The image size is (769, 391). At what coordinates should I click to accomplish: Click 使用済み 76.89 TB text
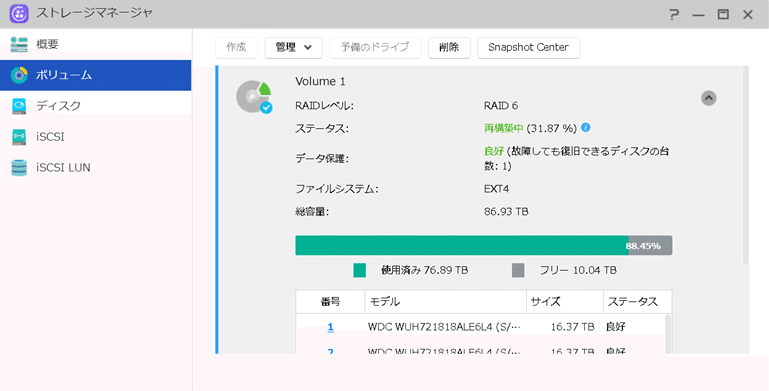[425, 270]
